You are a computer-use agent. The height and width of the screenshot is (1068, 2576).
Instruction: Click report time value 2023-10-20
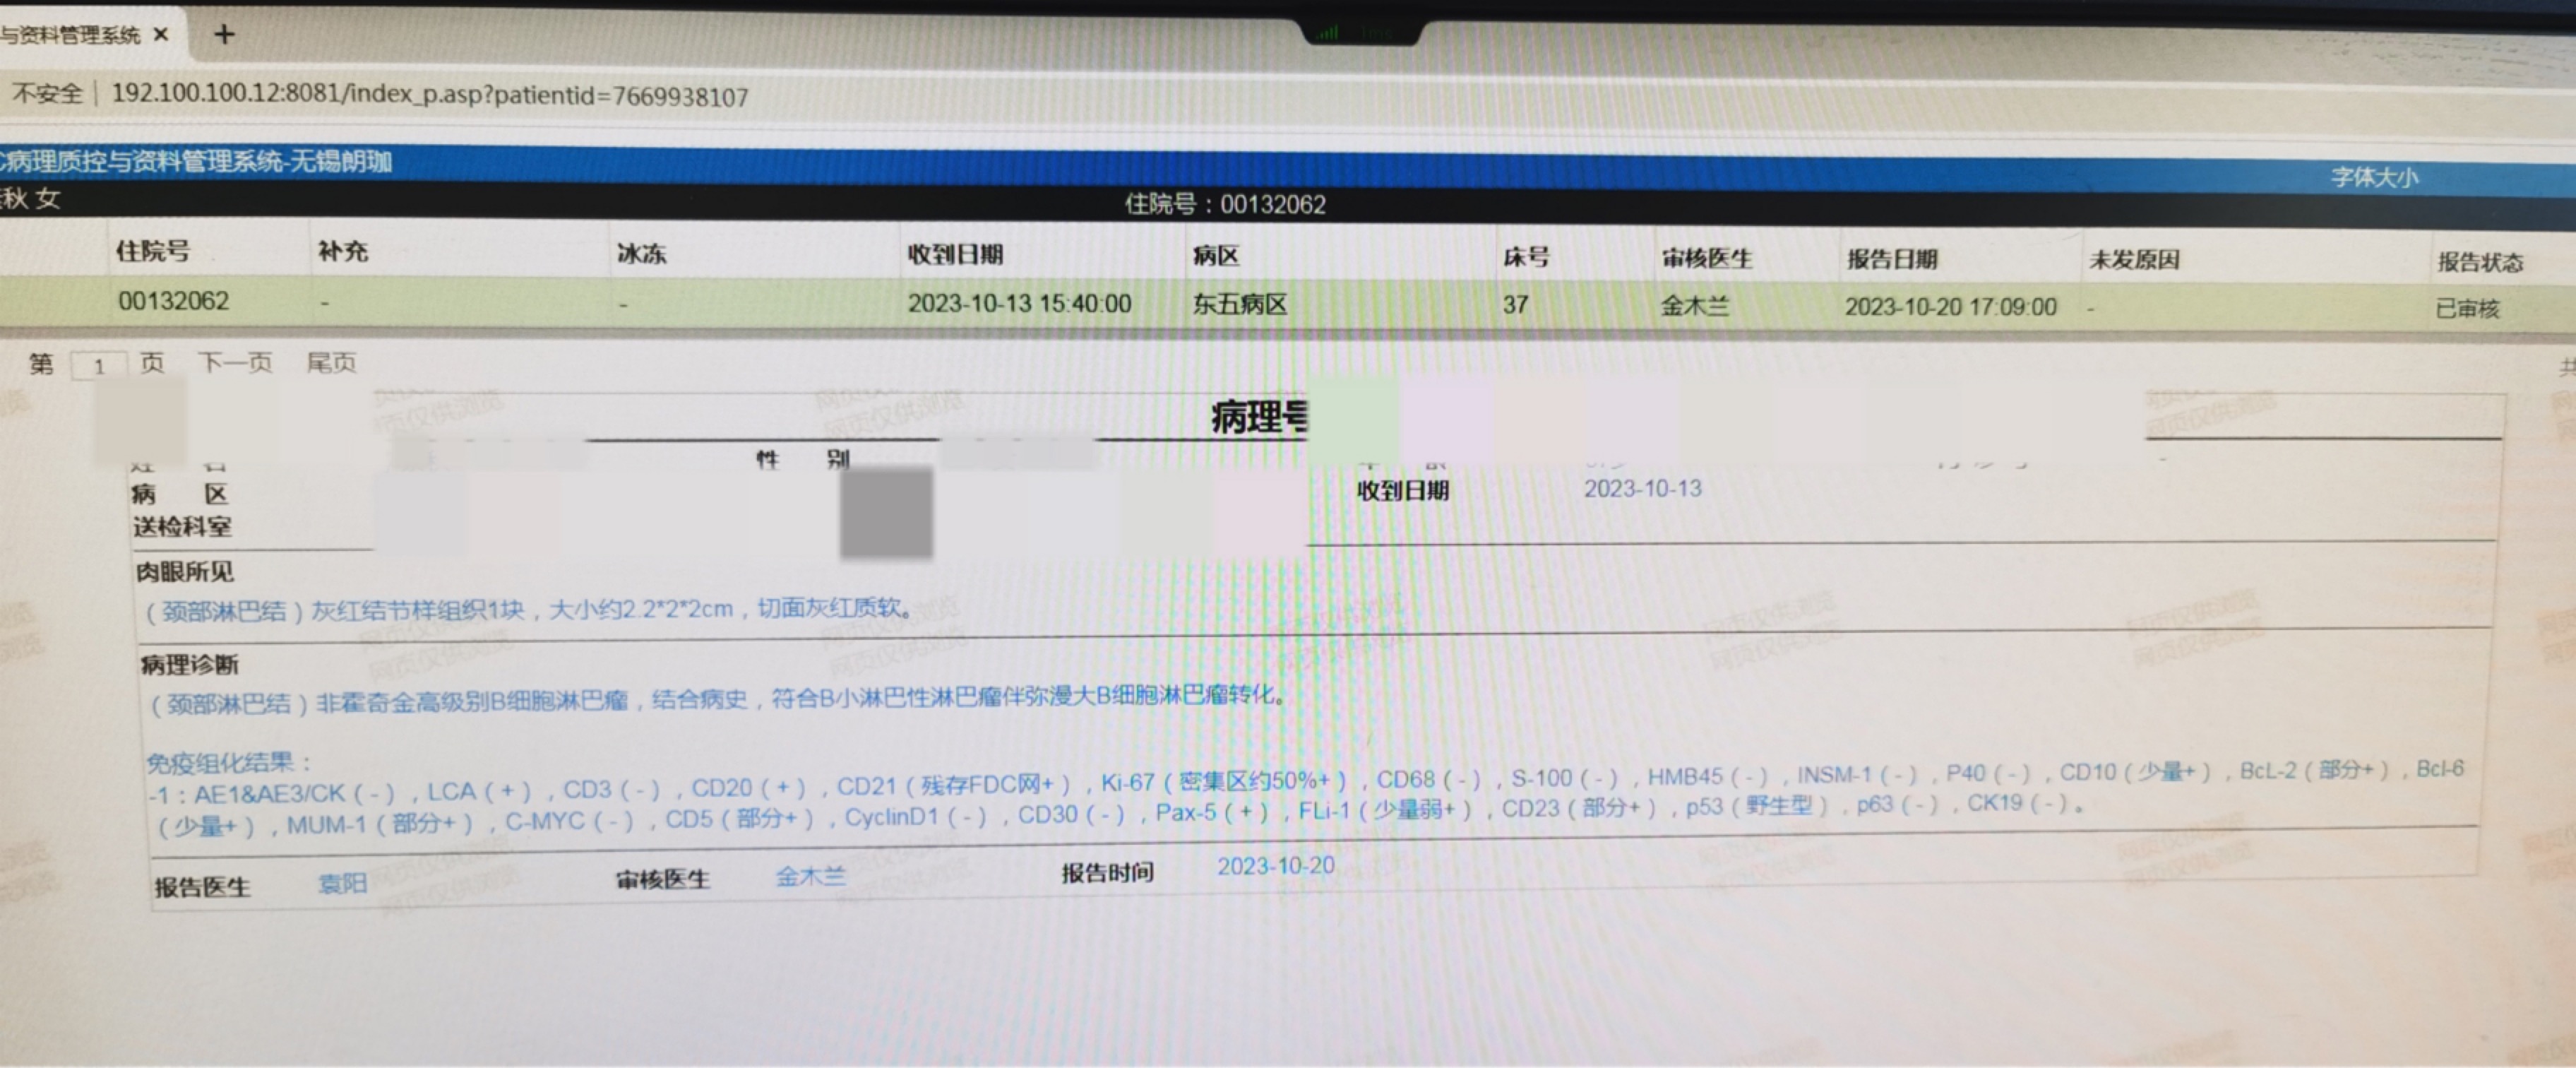click(1276, 866)
